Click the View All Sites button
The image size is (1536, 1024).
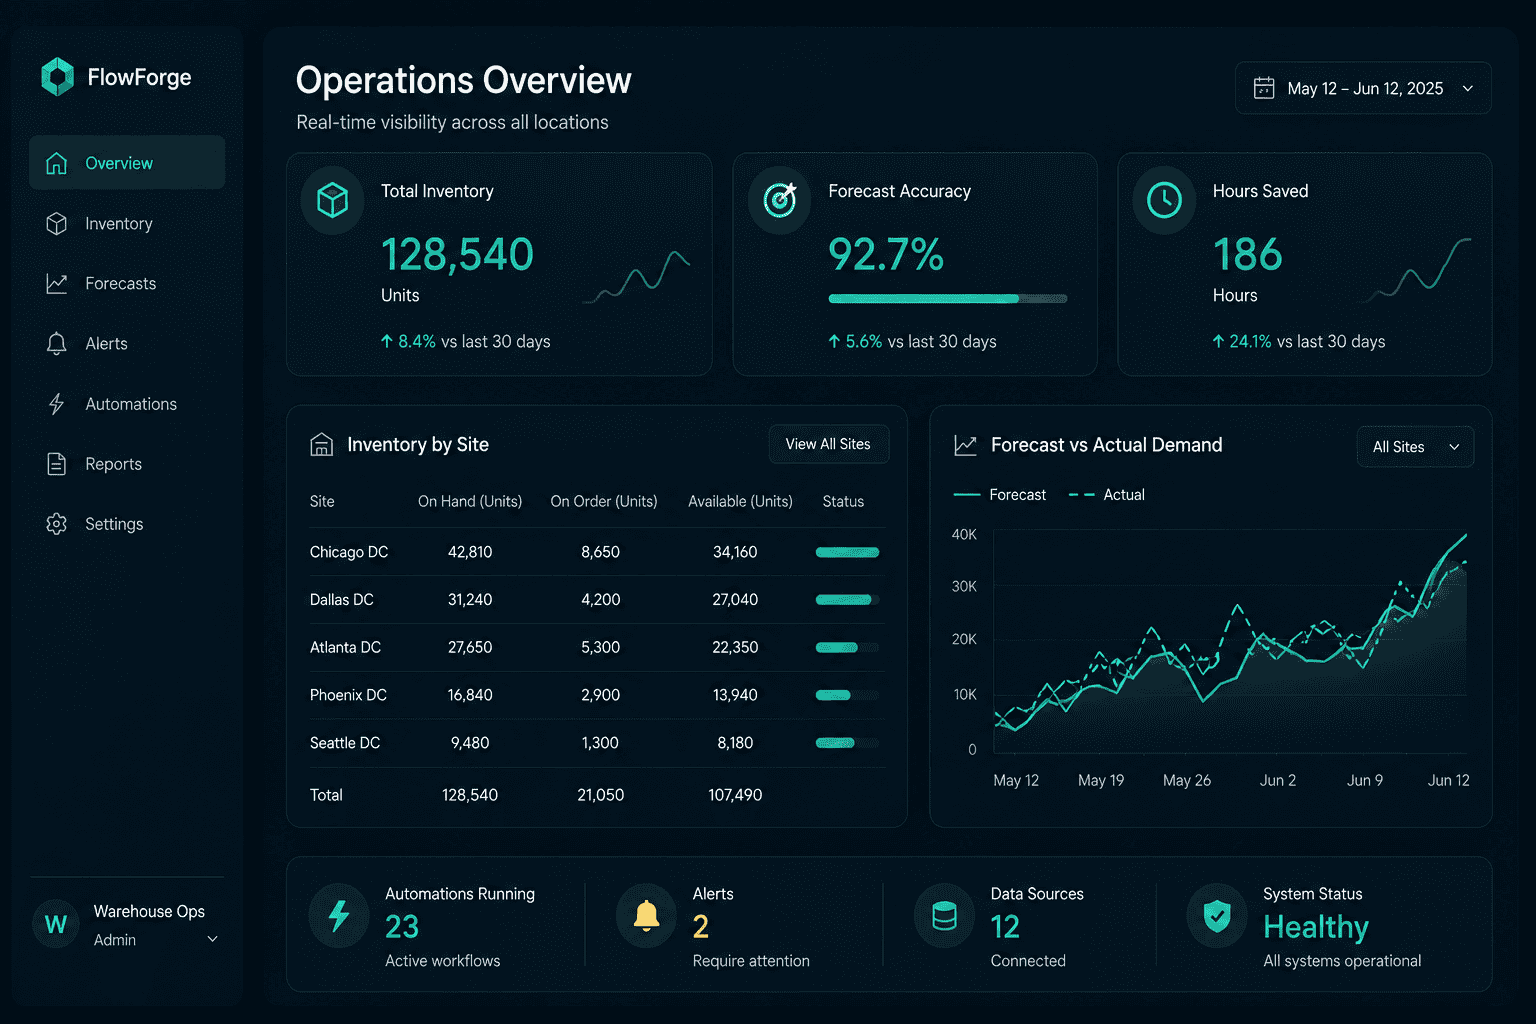[x=828, y=444]
